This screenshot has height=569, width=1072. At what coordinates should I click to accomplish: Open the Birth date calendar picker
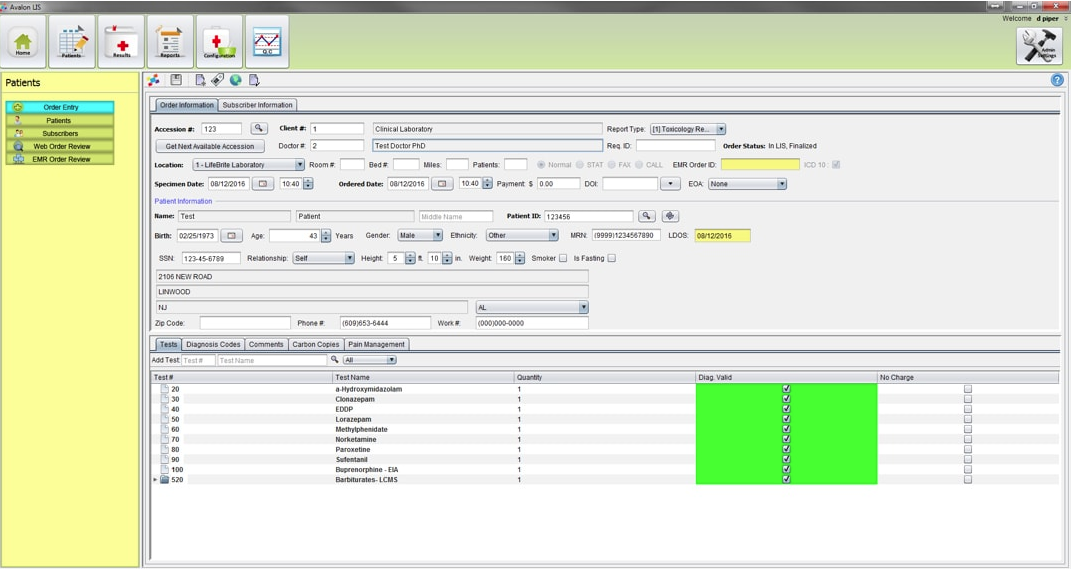point(231,236)
